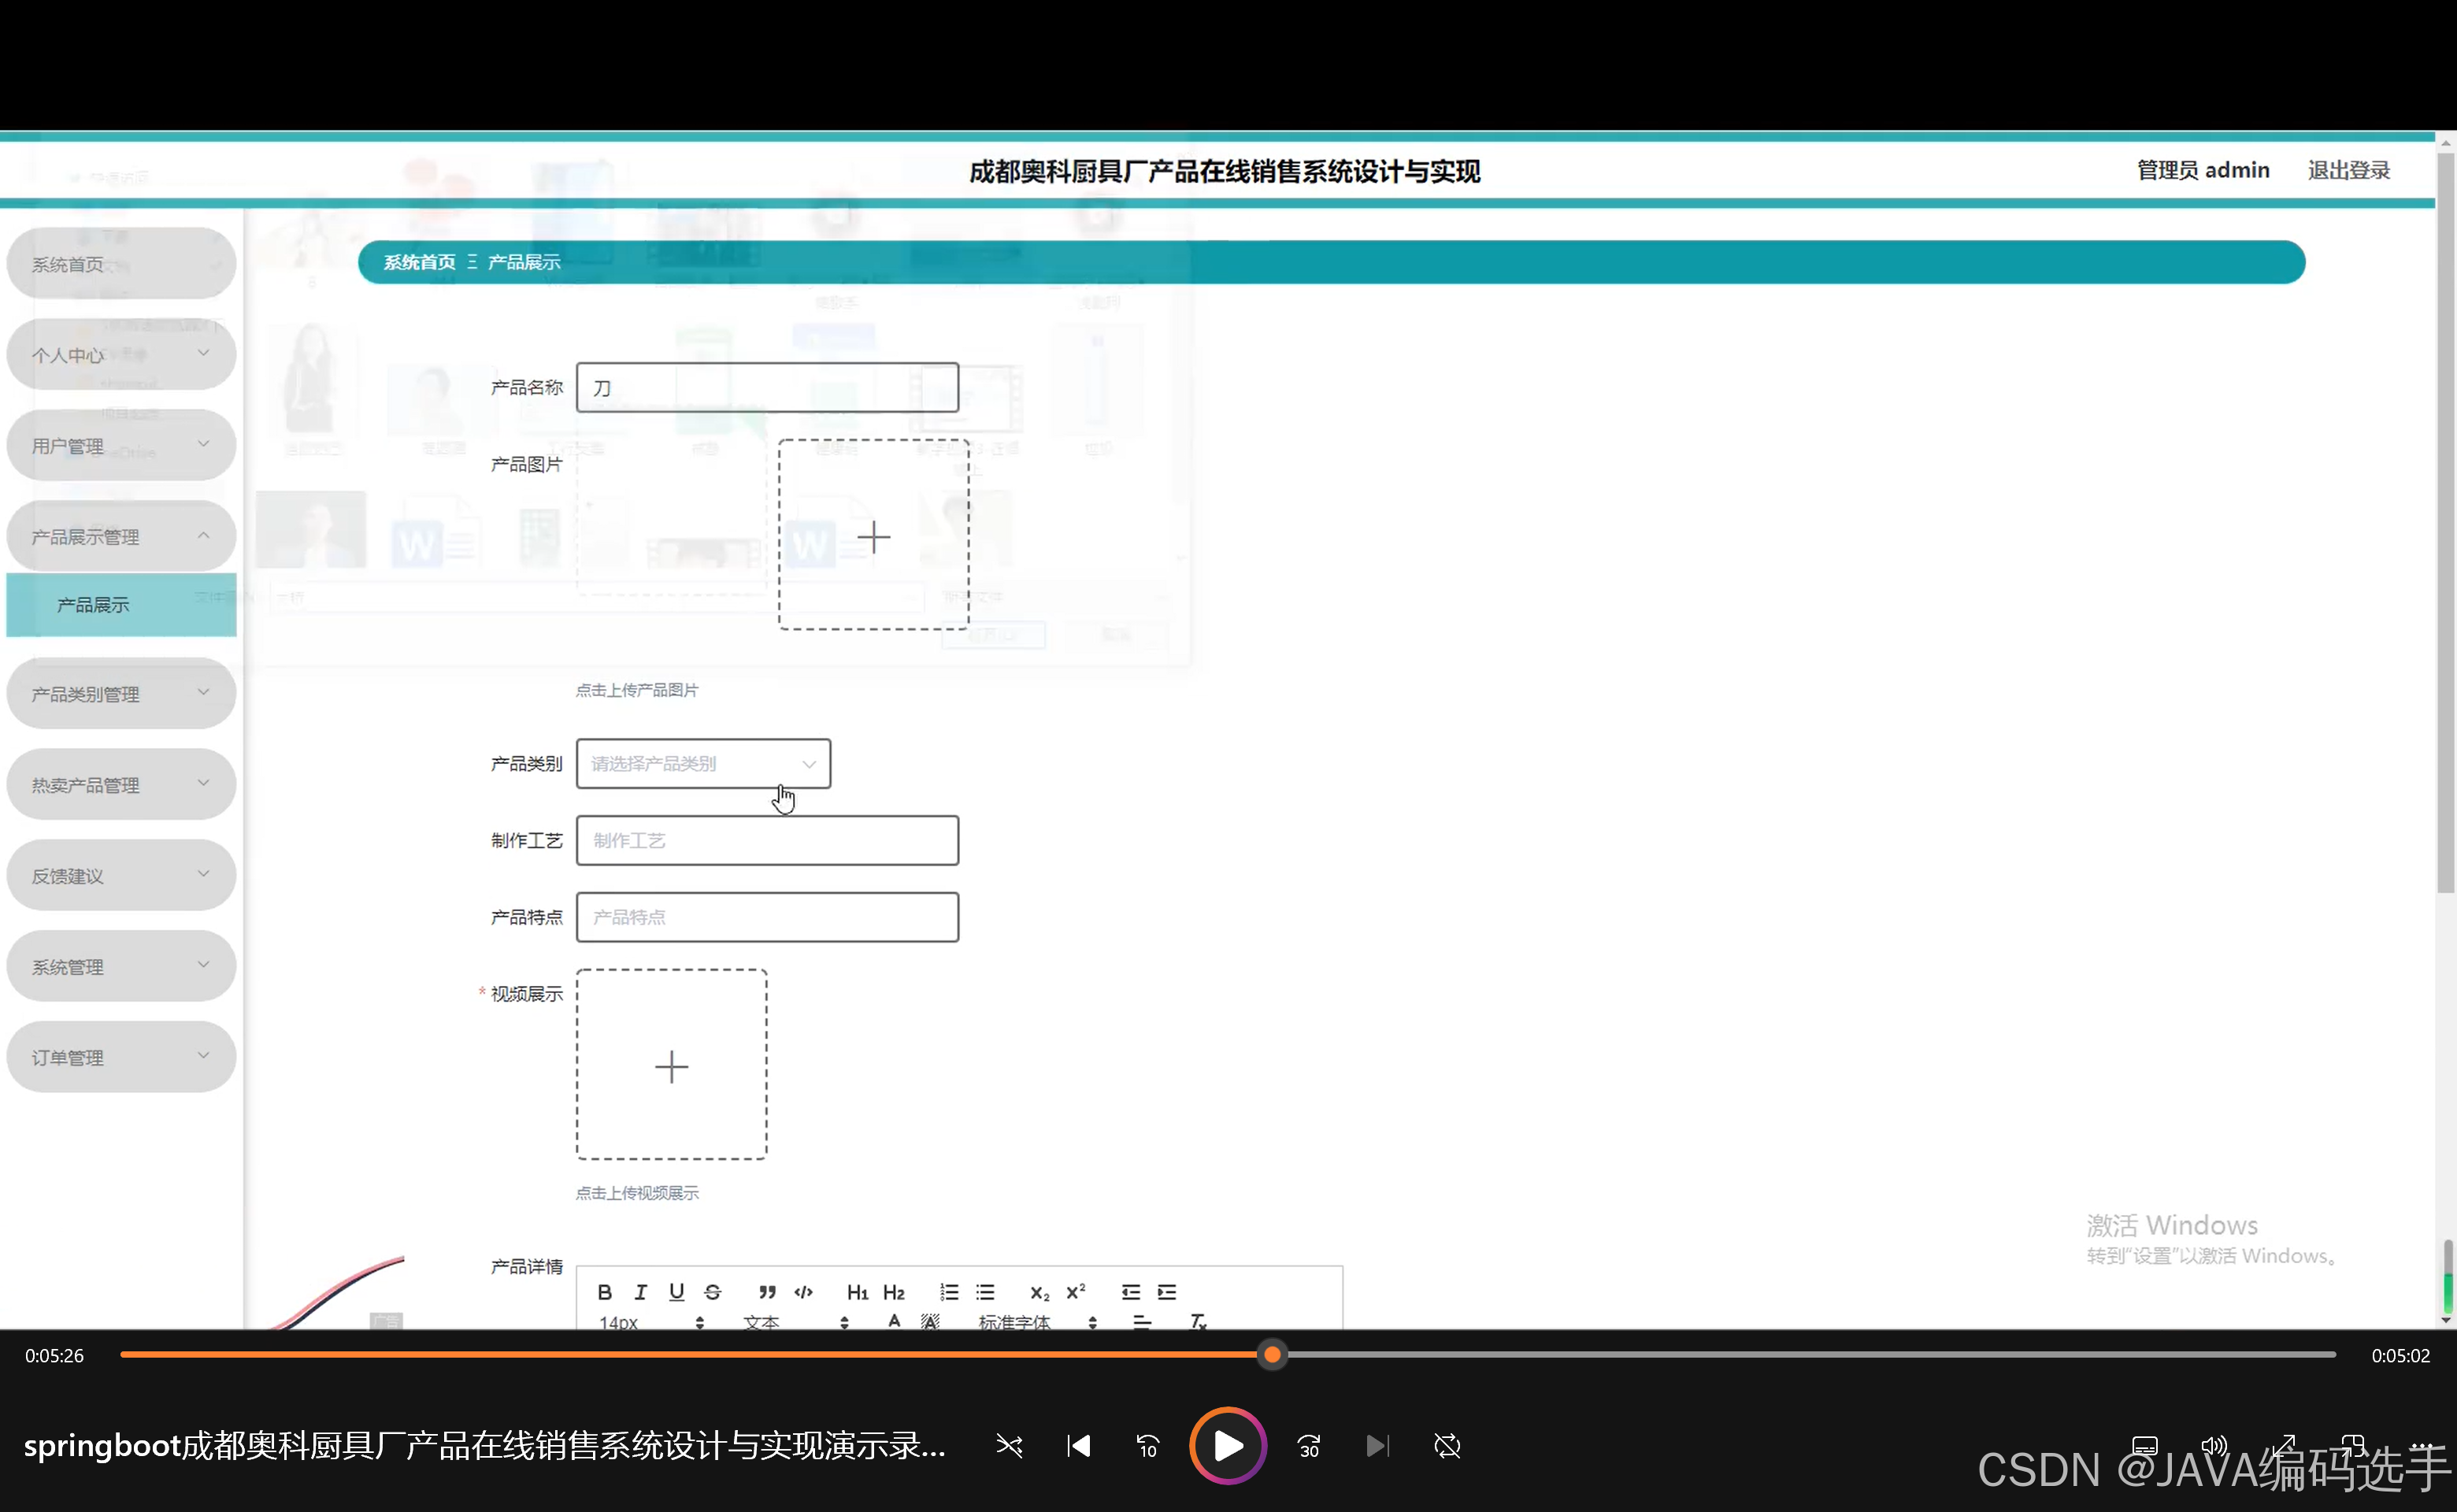
Task: Go to the next track in the player
Action: point(1378,1446)
